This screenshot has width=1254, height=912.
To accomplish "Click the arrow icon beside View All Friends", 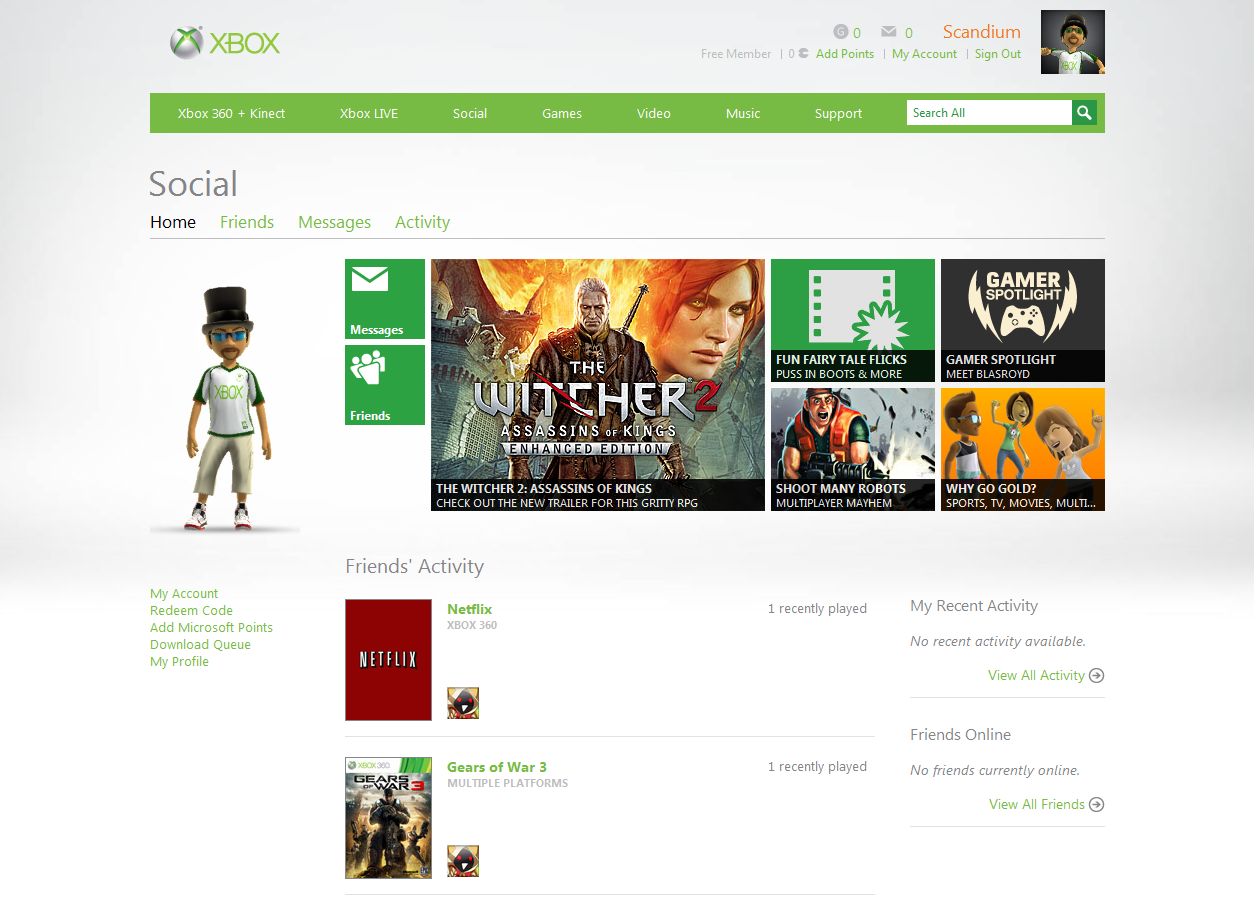I will pos(1097,804).
